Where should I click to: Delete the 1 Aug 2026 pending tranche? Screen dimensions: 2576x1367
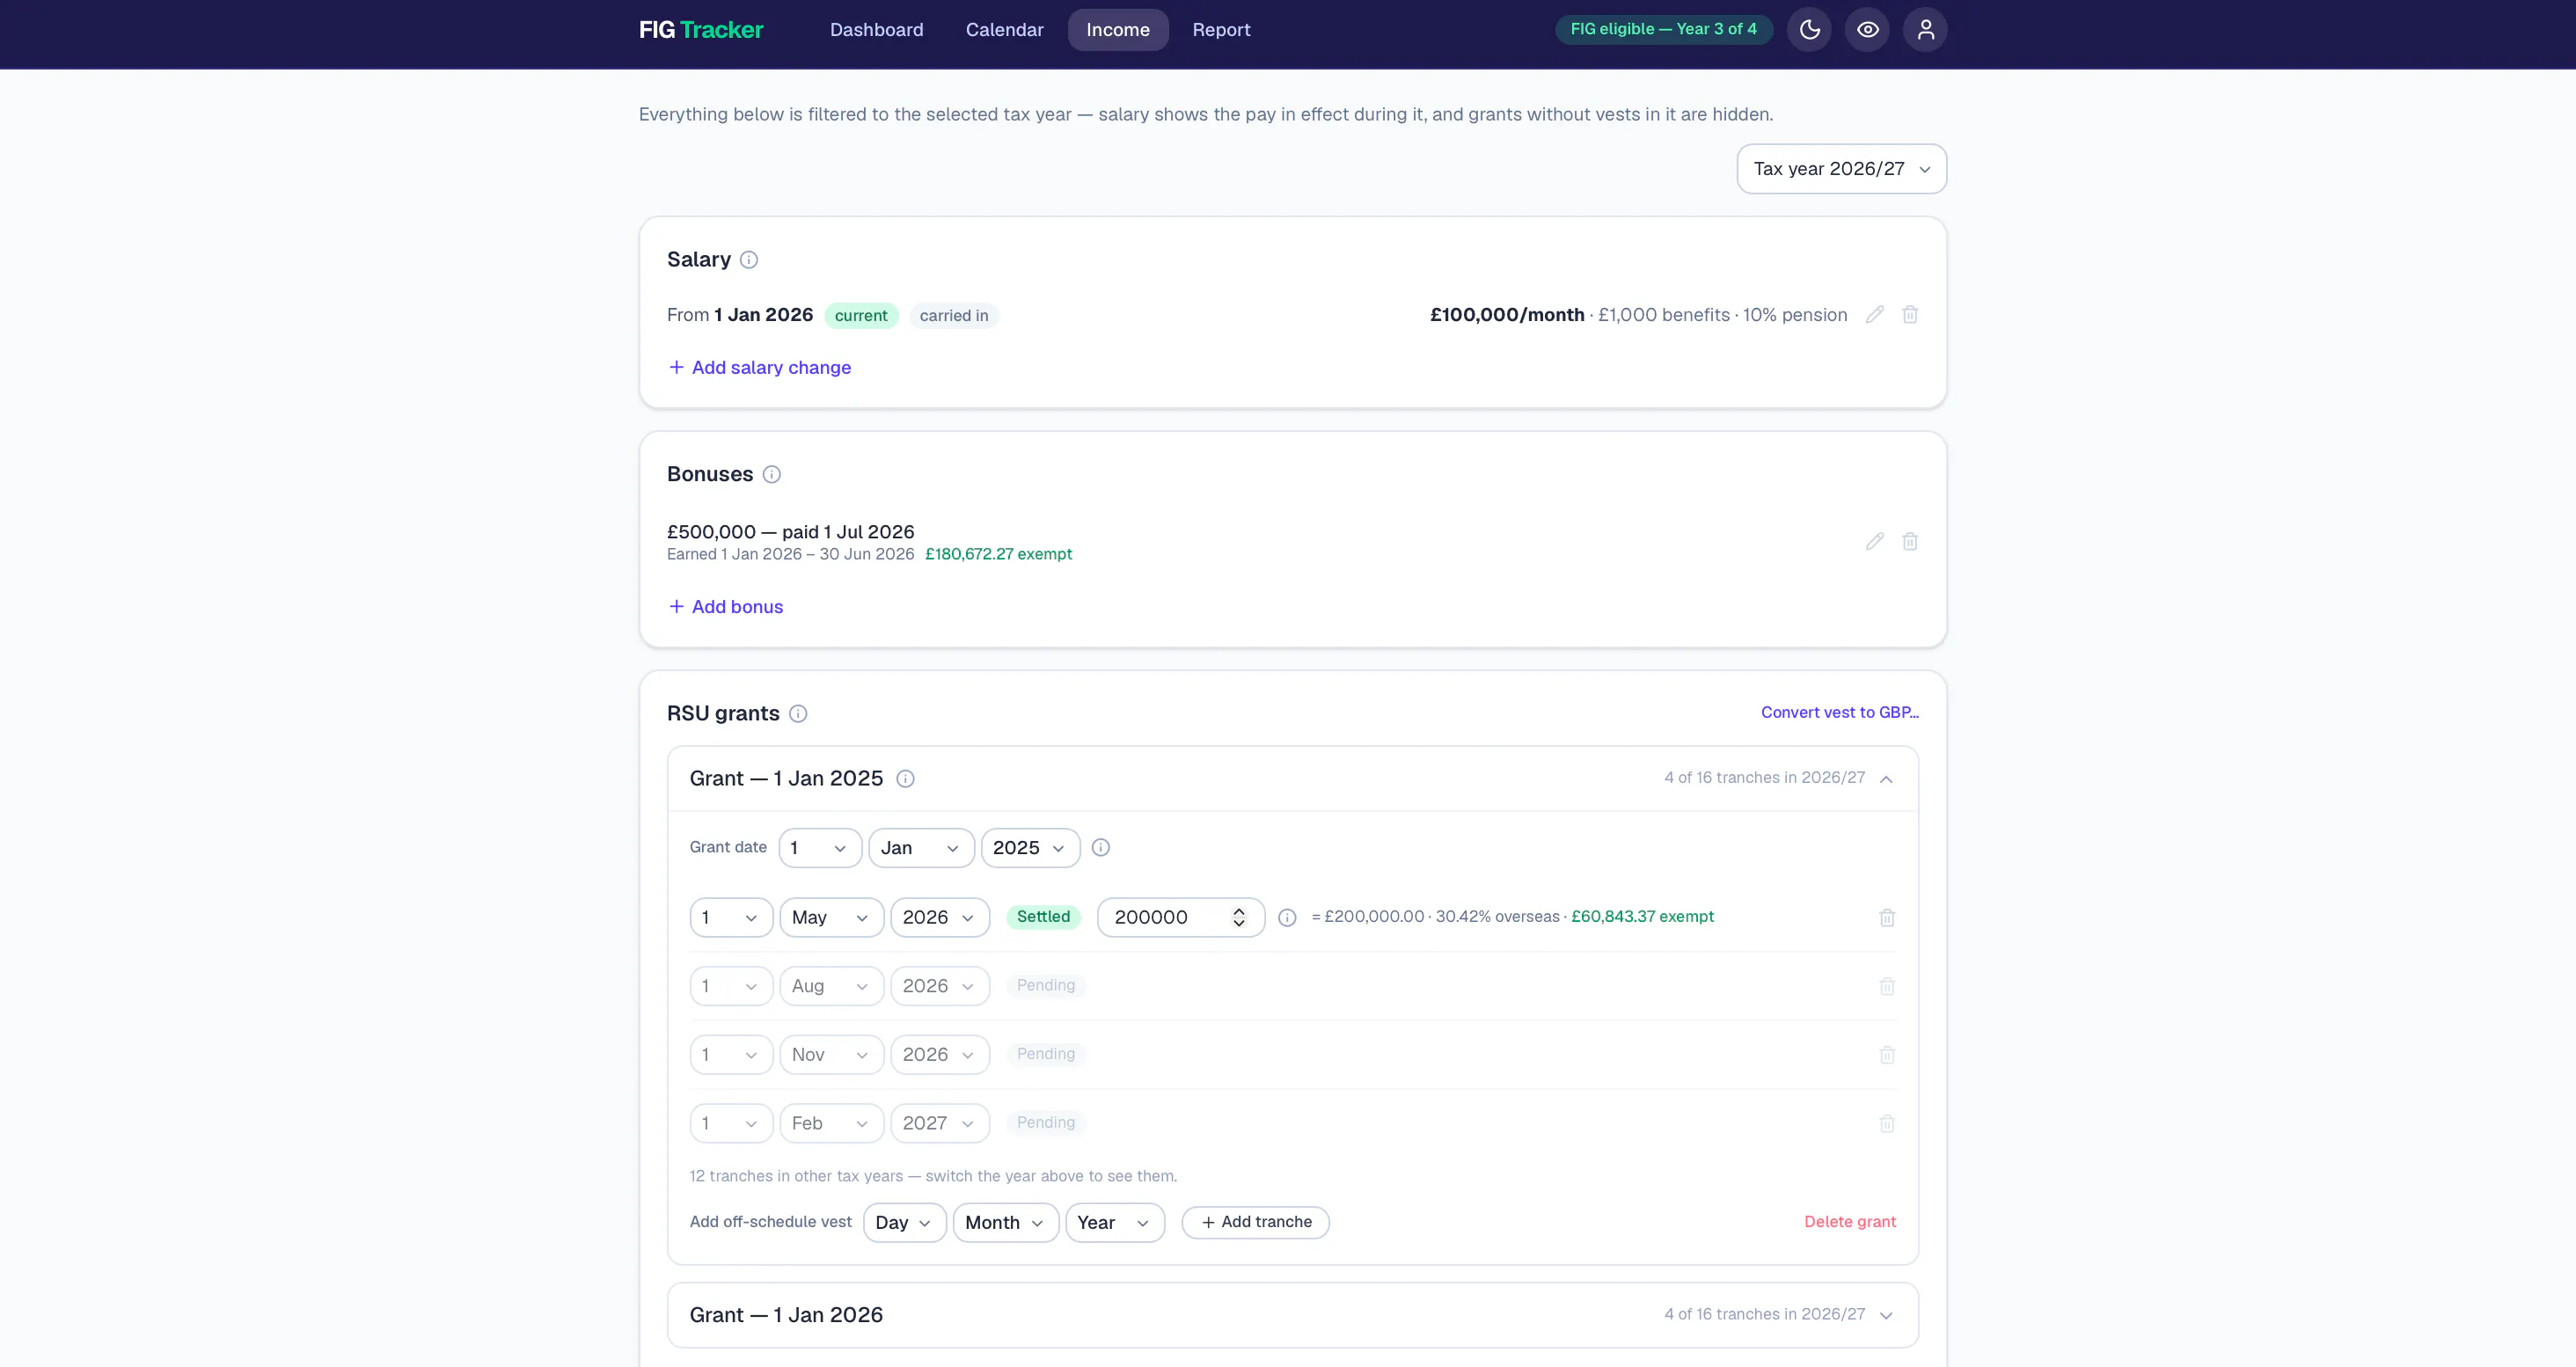[x=1887, y=987]
